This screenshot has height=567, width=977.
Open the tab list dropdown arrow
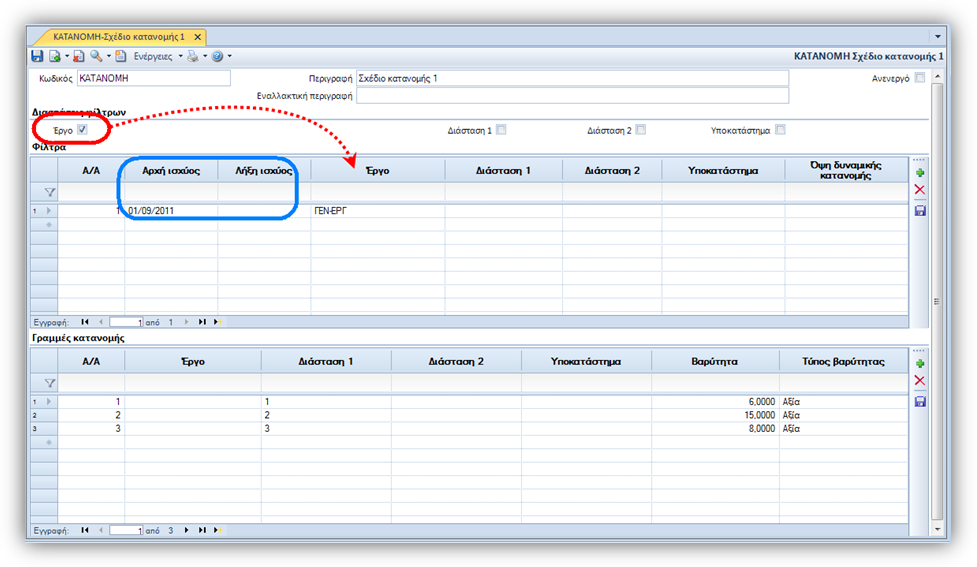click(x=938, y=37)
